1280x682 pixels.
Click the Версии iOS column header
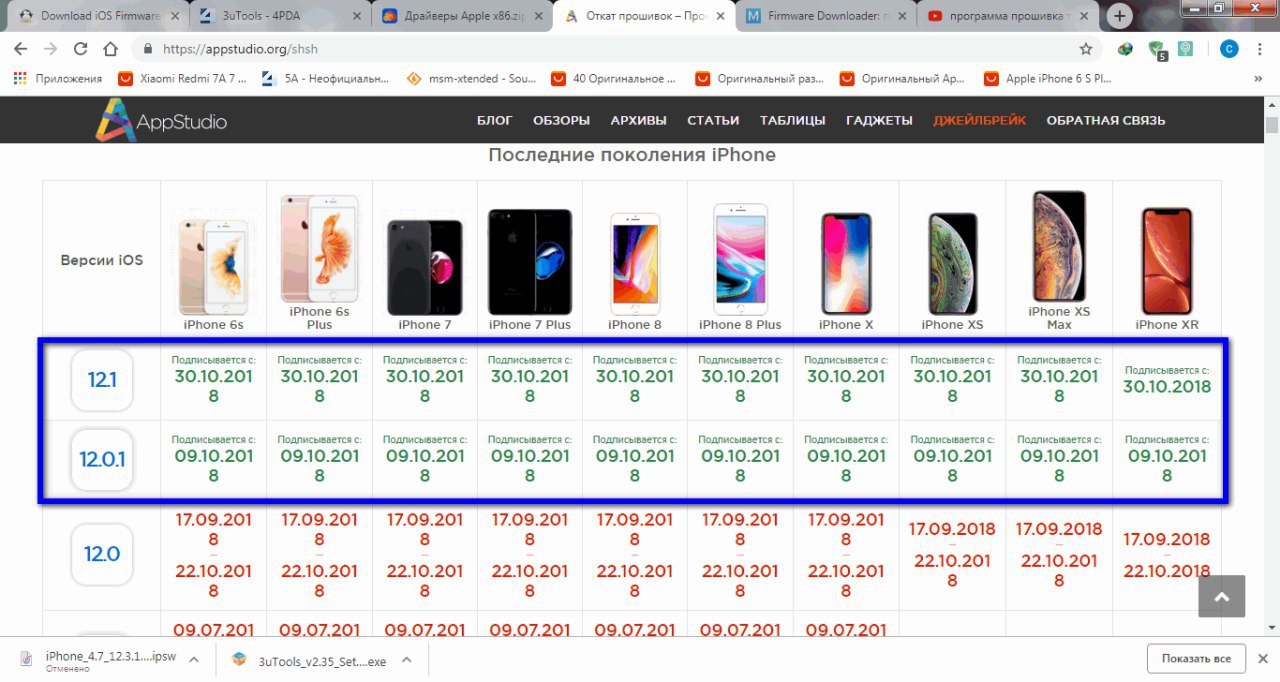pos(102,260)
